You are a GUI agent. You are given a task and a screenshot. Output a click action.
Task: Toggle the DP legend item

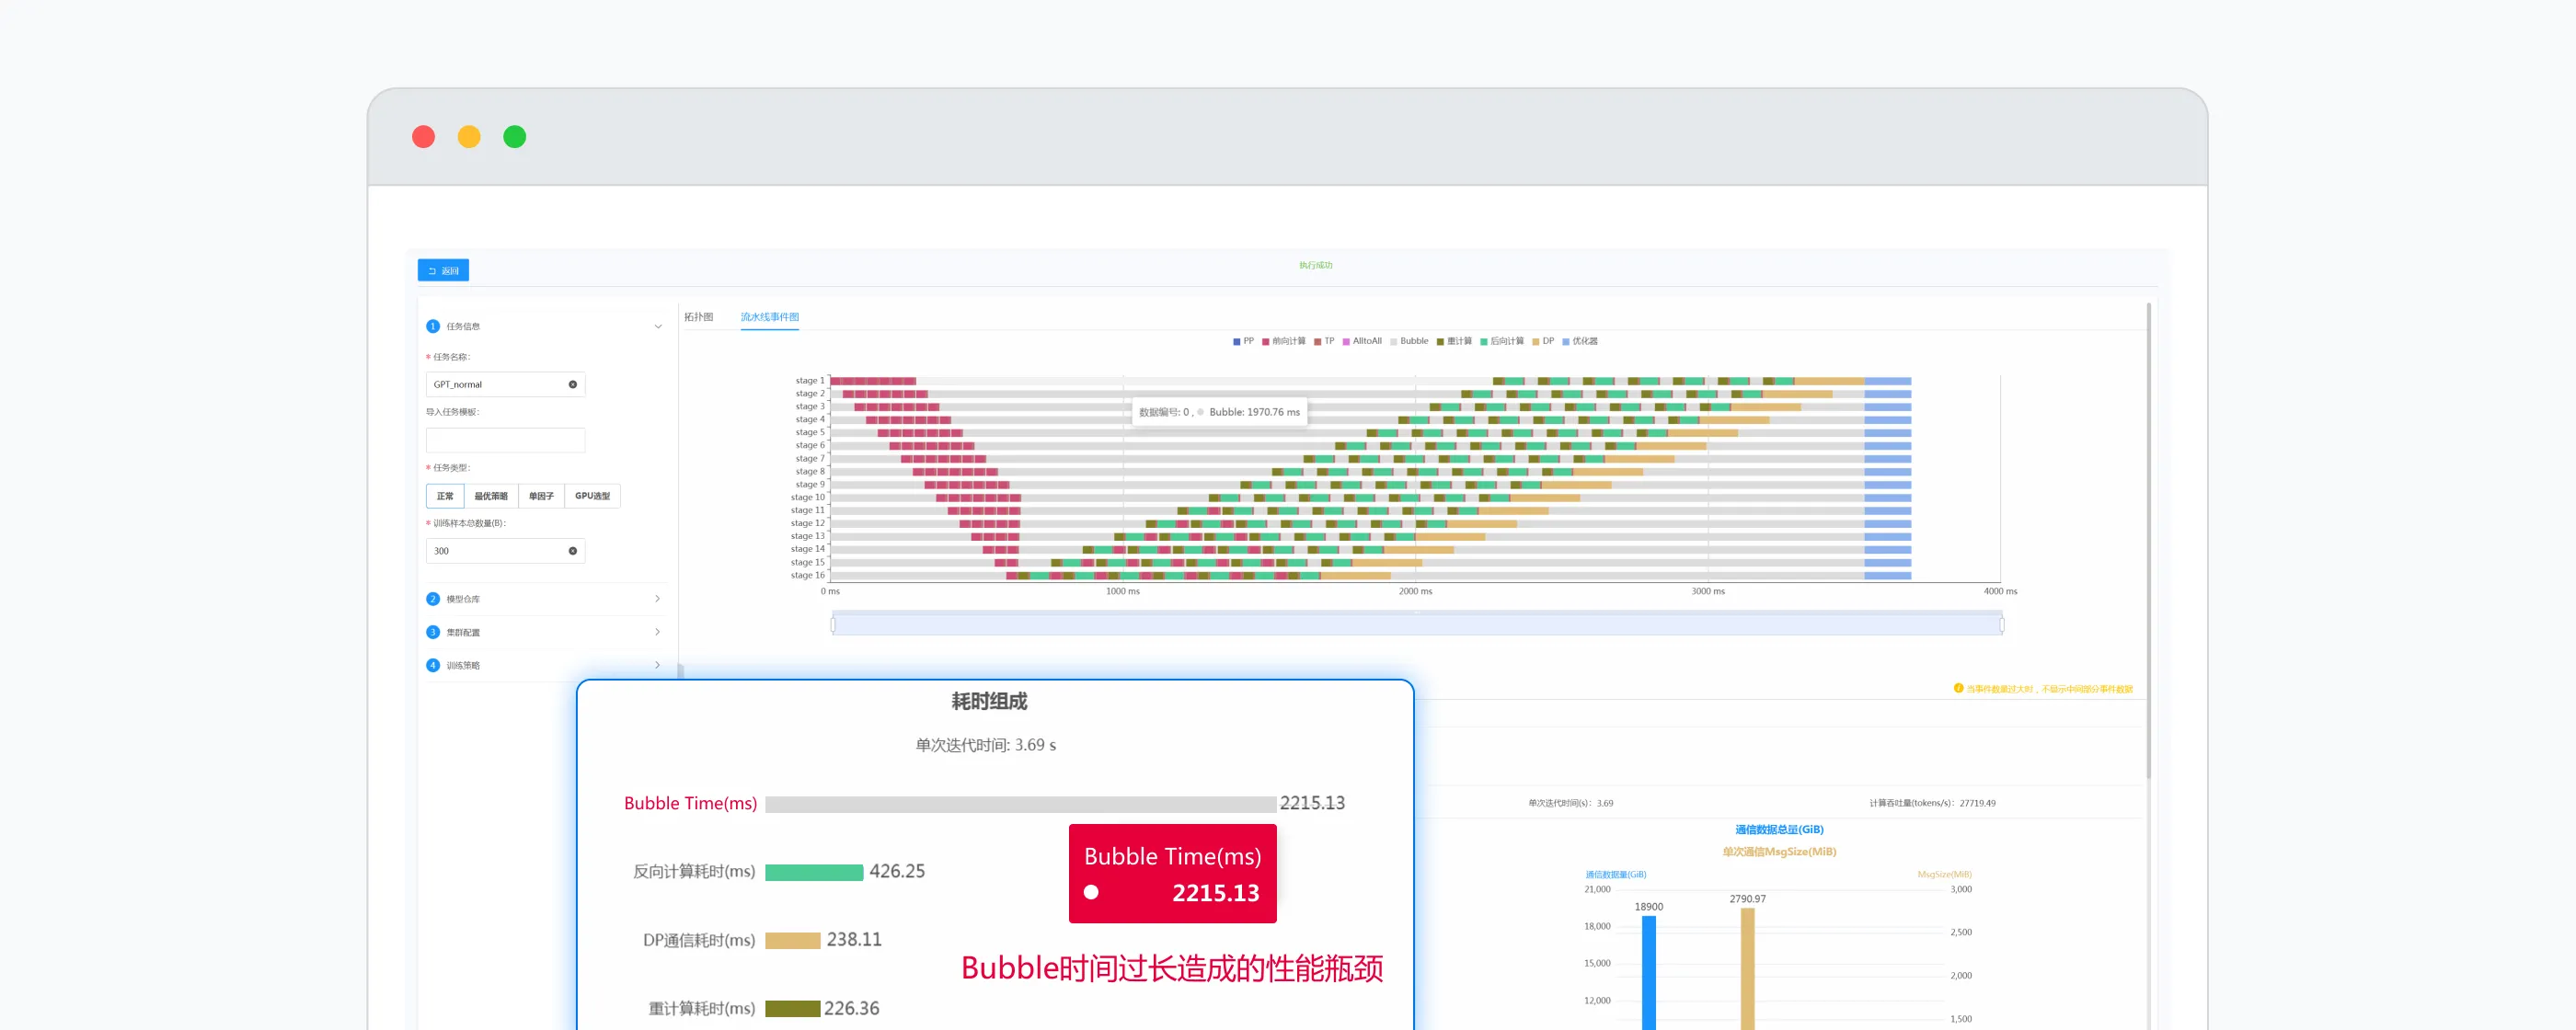tap(1543, 341)
